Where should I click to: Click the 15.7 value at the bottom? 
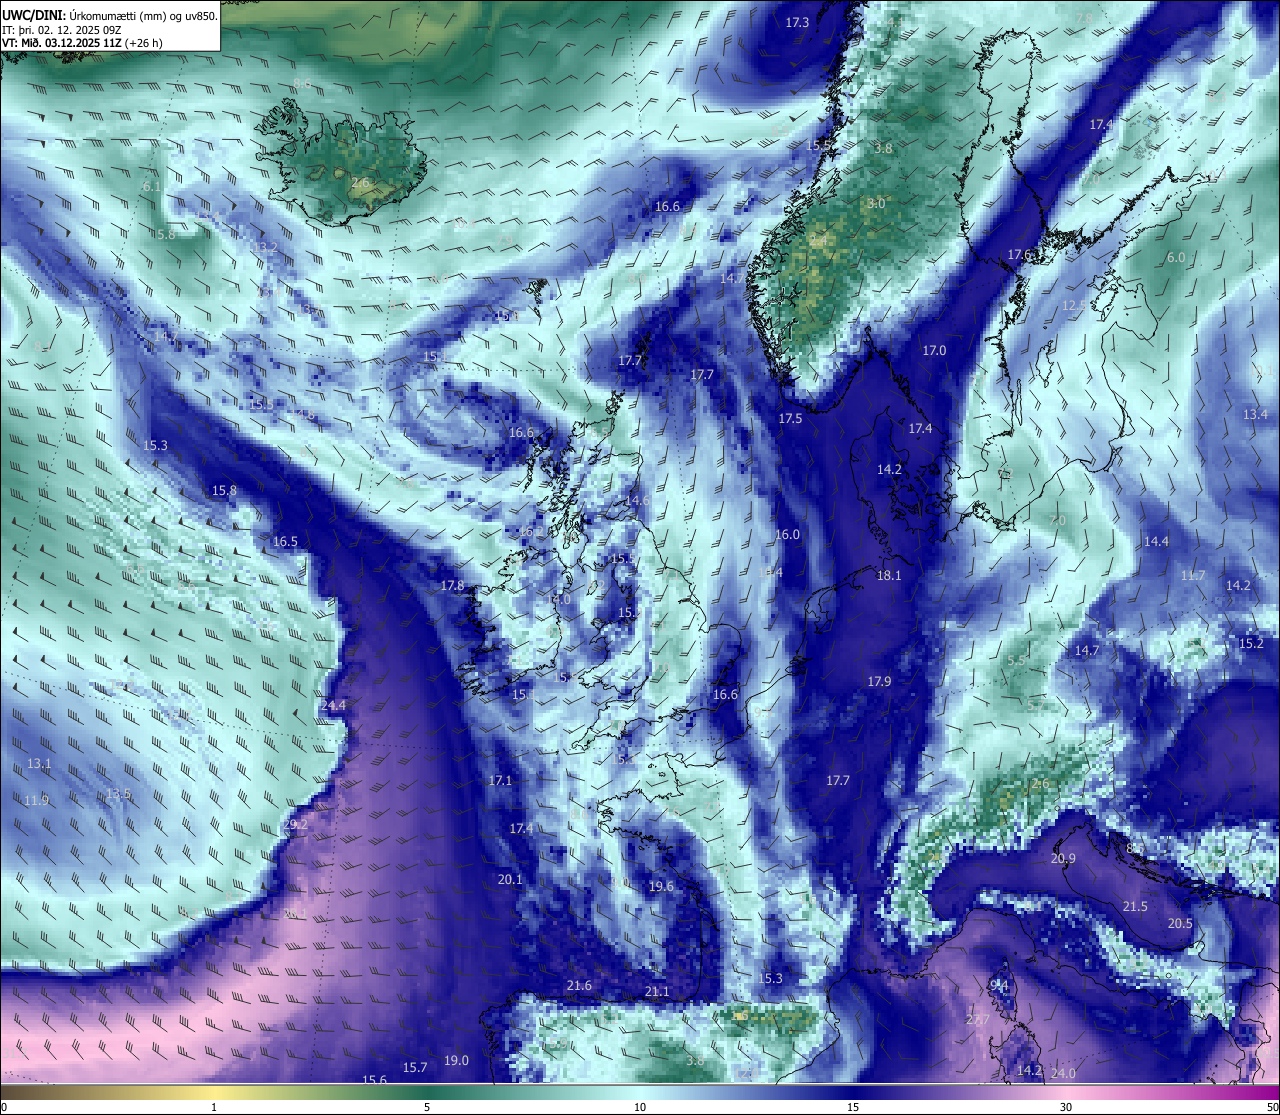[x=415, y=1067]
